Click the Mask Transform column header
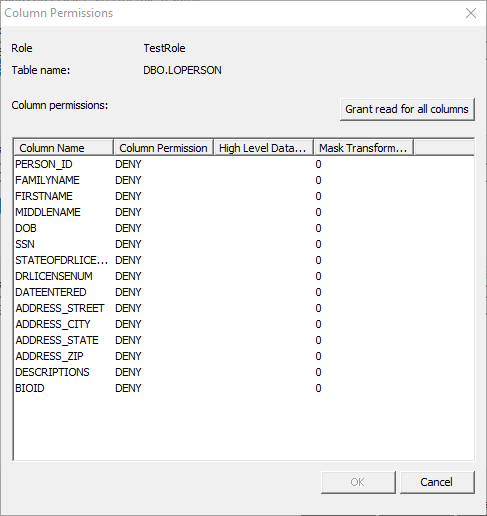Screen dimensions: 487x516 click(x=364, y=148)
